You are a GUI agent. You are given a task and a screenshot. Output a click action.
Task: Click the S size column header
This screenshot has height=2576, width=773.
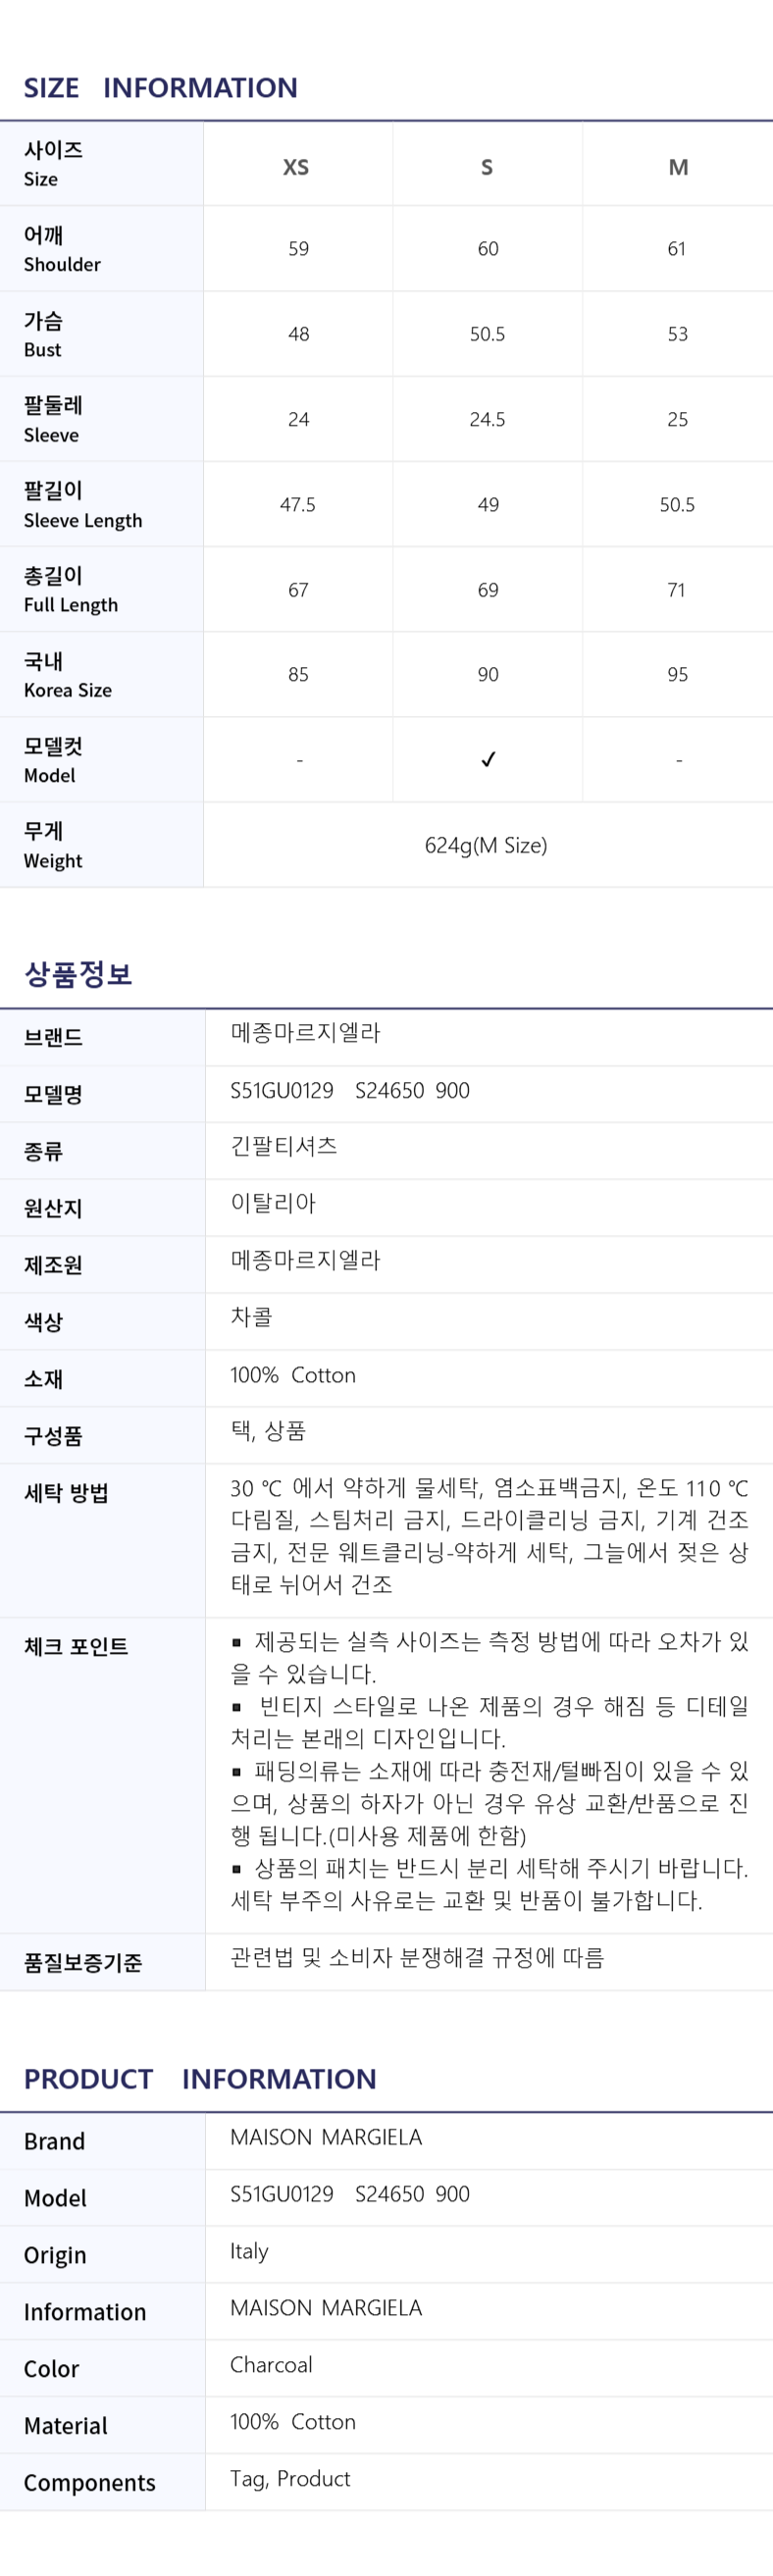tap(487, 167)
